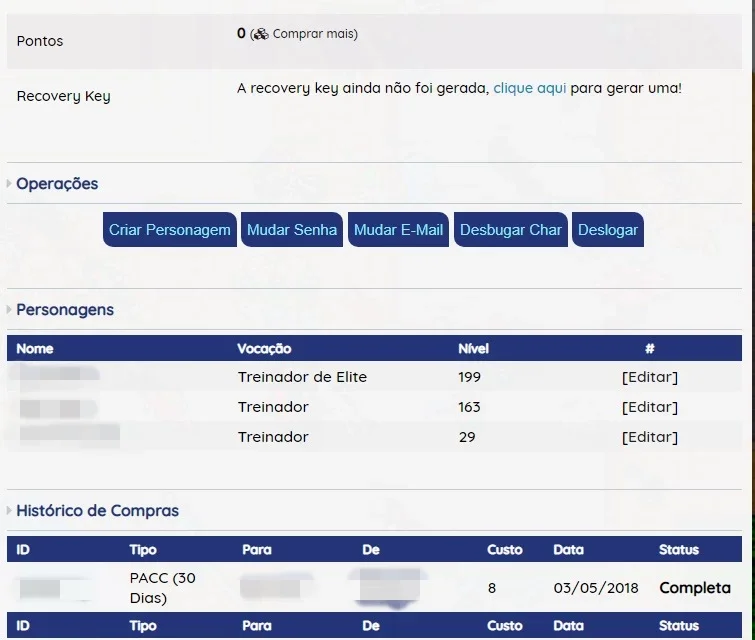This screenshot has width=755, height=640.
Task: Click the Operações section heading
Action: 57,183
